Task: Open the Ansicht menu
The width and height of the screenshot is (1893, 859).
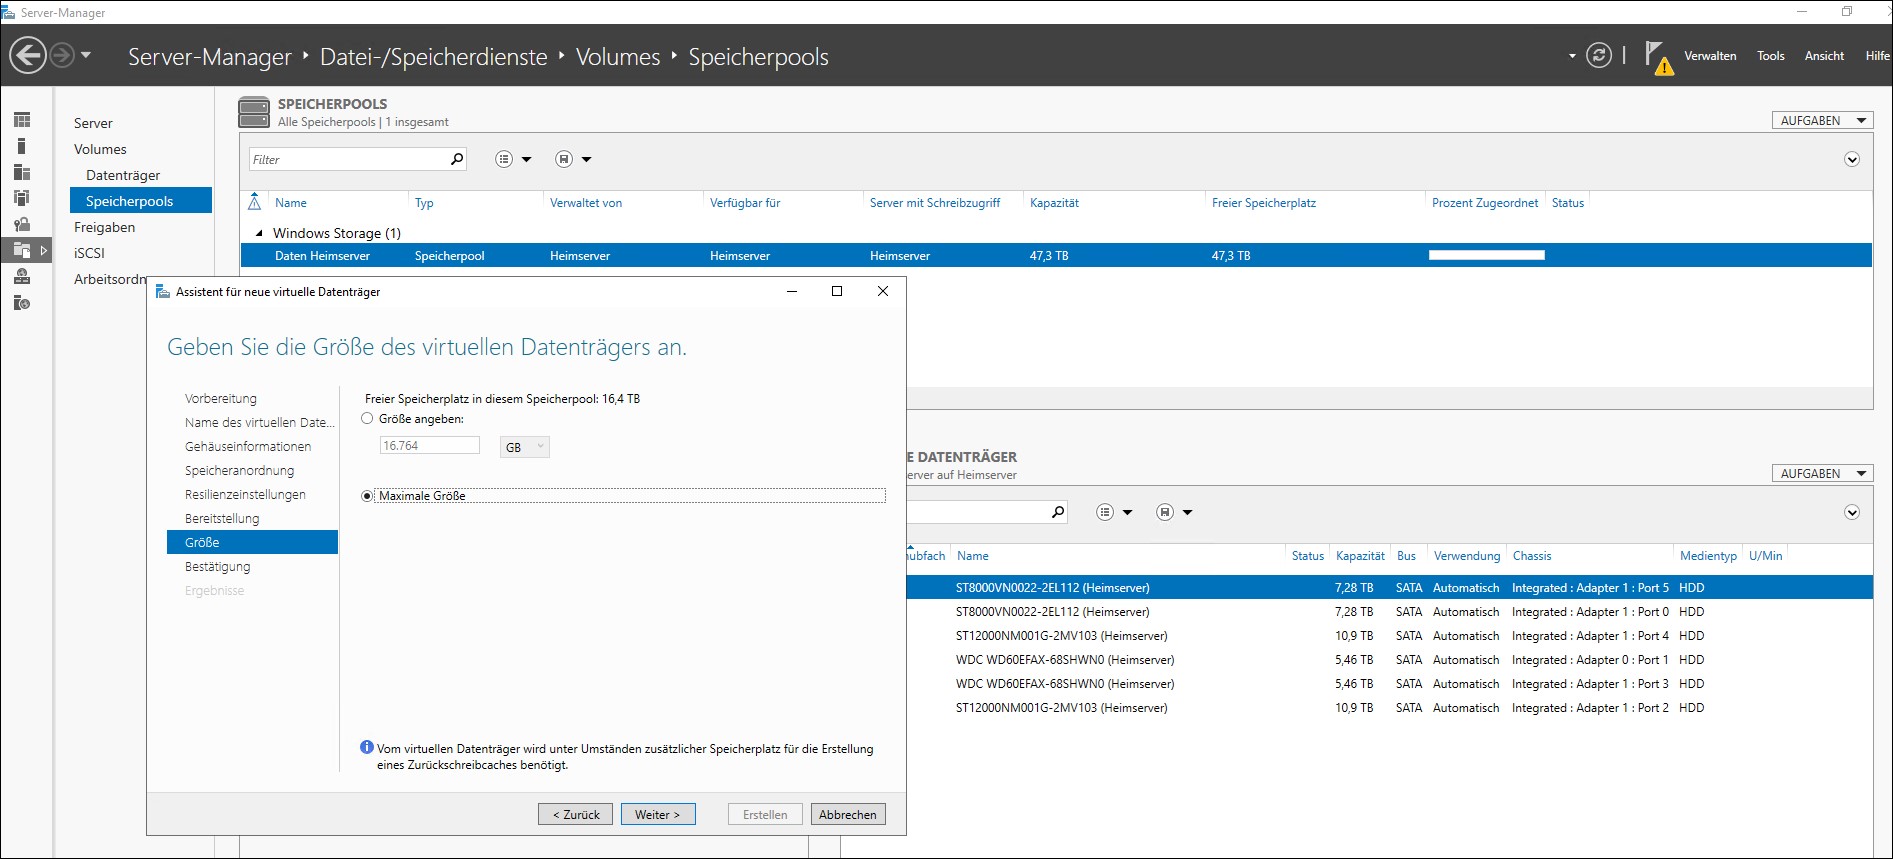Action: (1824, 56)
